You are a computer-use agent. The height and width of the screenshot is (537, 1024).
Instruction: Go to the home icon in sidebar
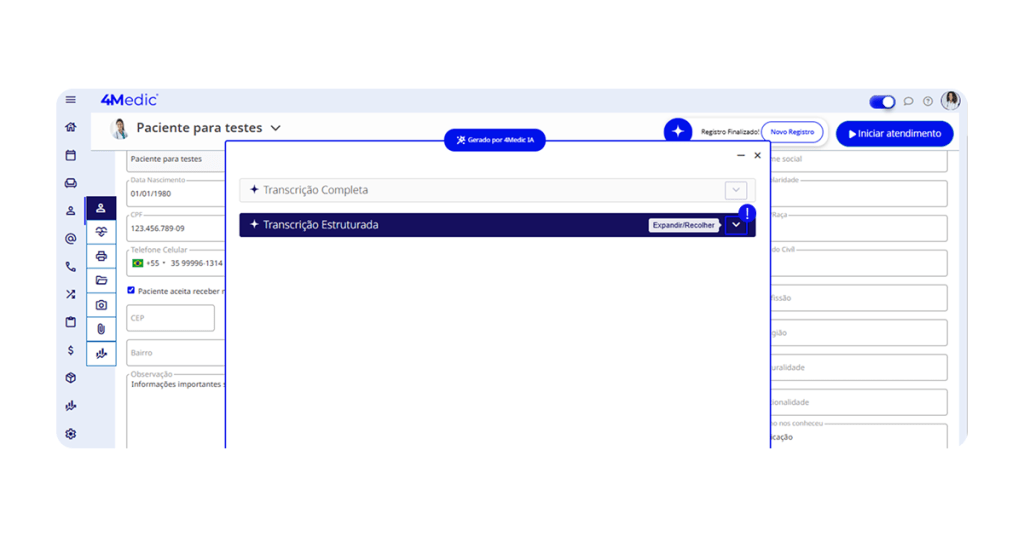point(71,127)
